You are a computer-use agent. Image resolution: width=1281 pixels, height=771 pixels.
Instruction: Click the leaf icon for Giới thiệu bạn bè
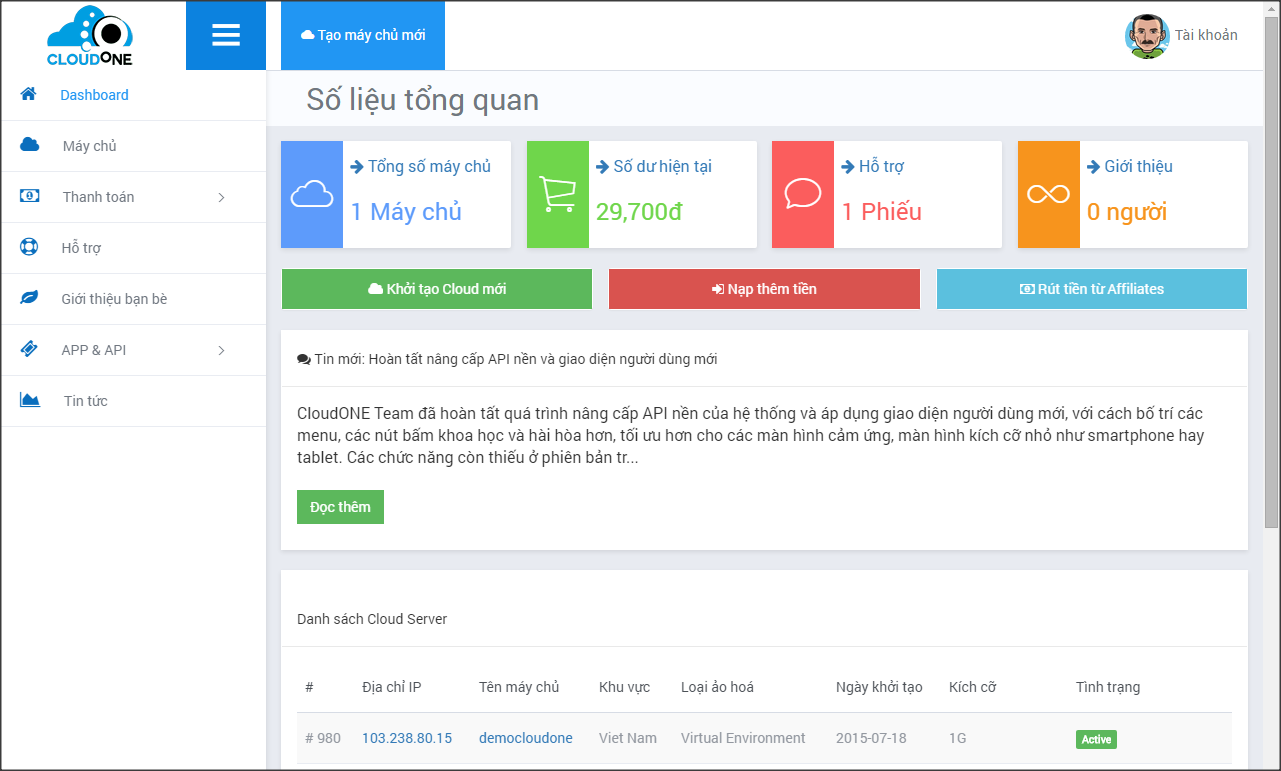click(29, 298)
